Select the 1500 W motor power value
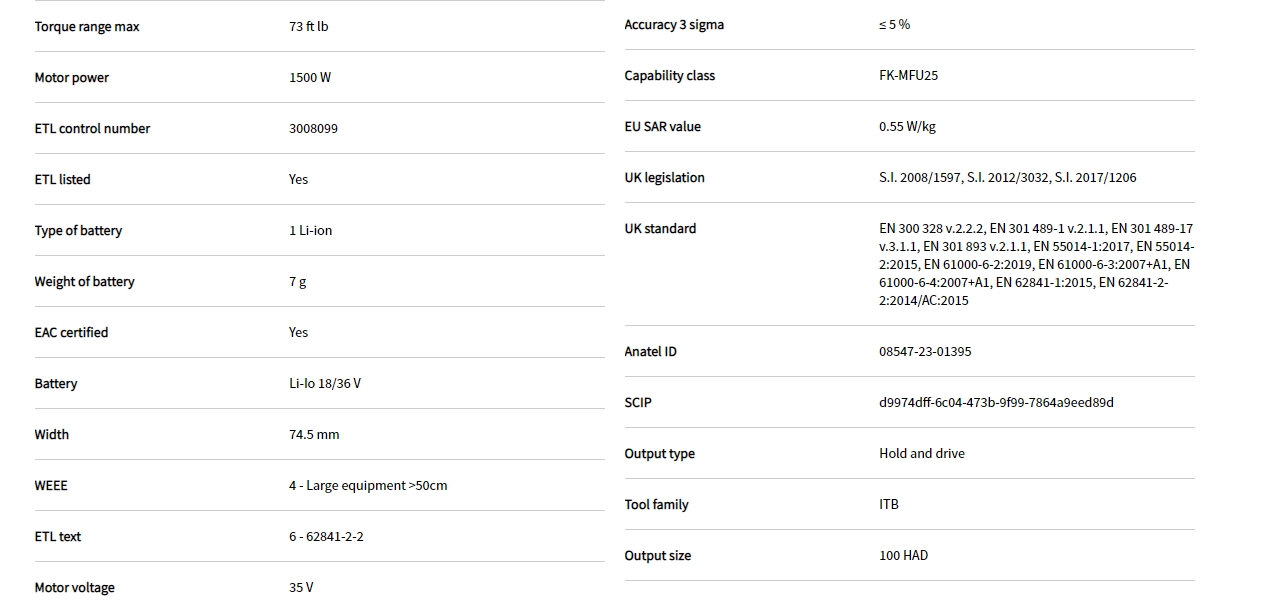This screenshot has height=610, width=1274. coord(310,78)
